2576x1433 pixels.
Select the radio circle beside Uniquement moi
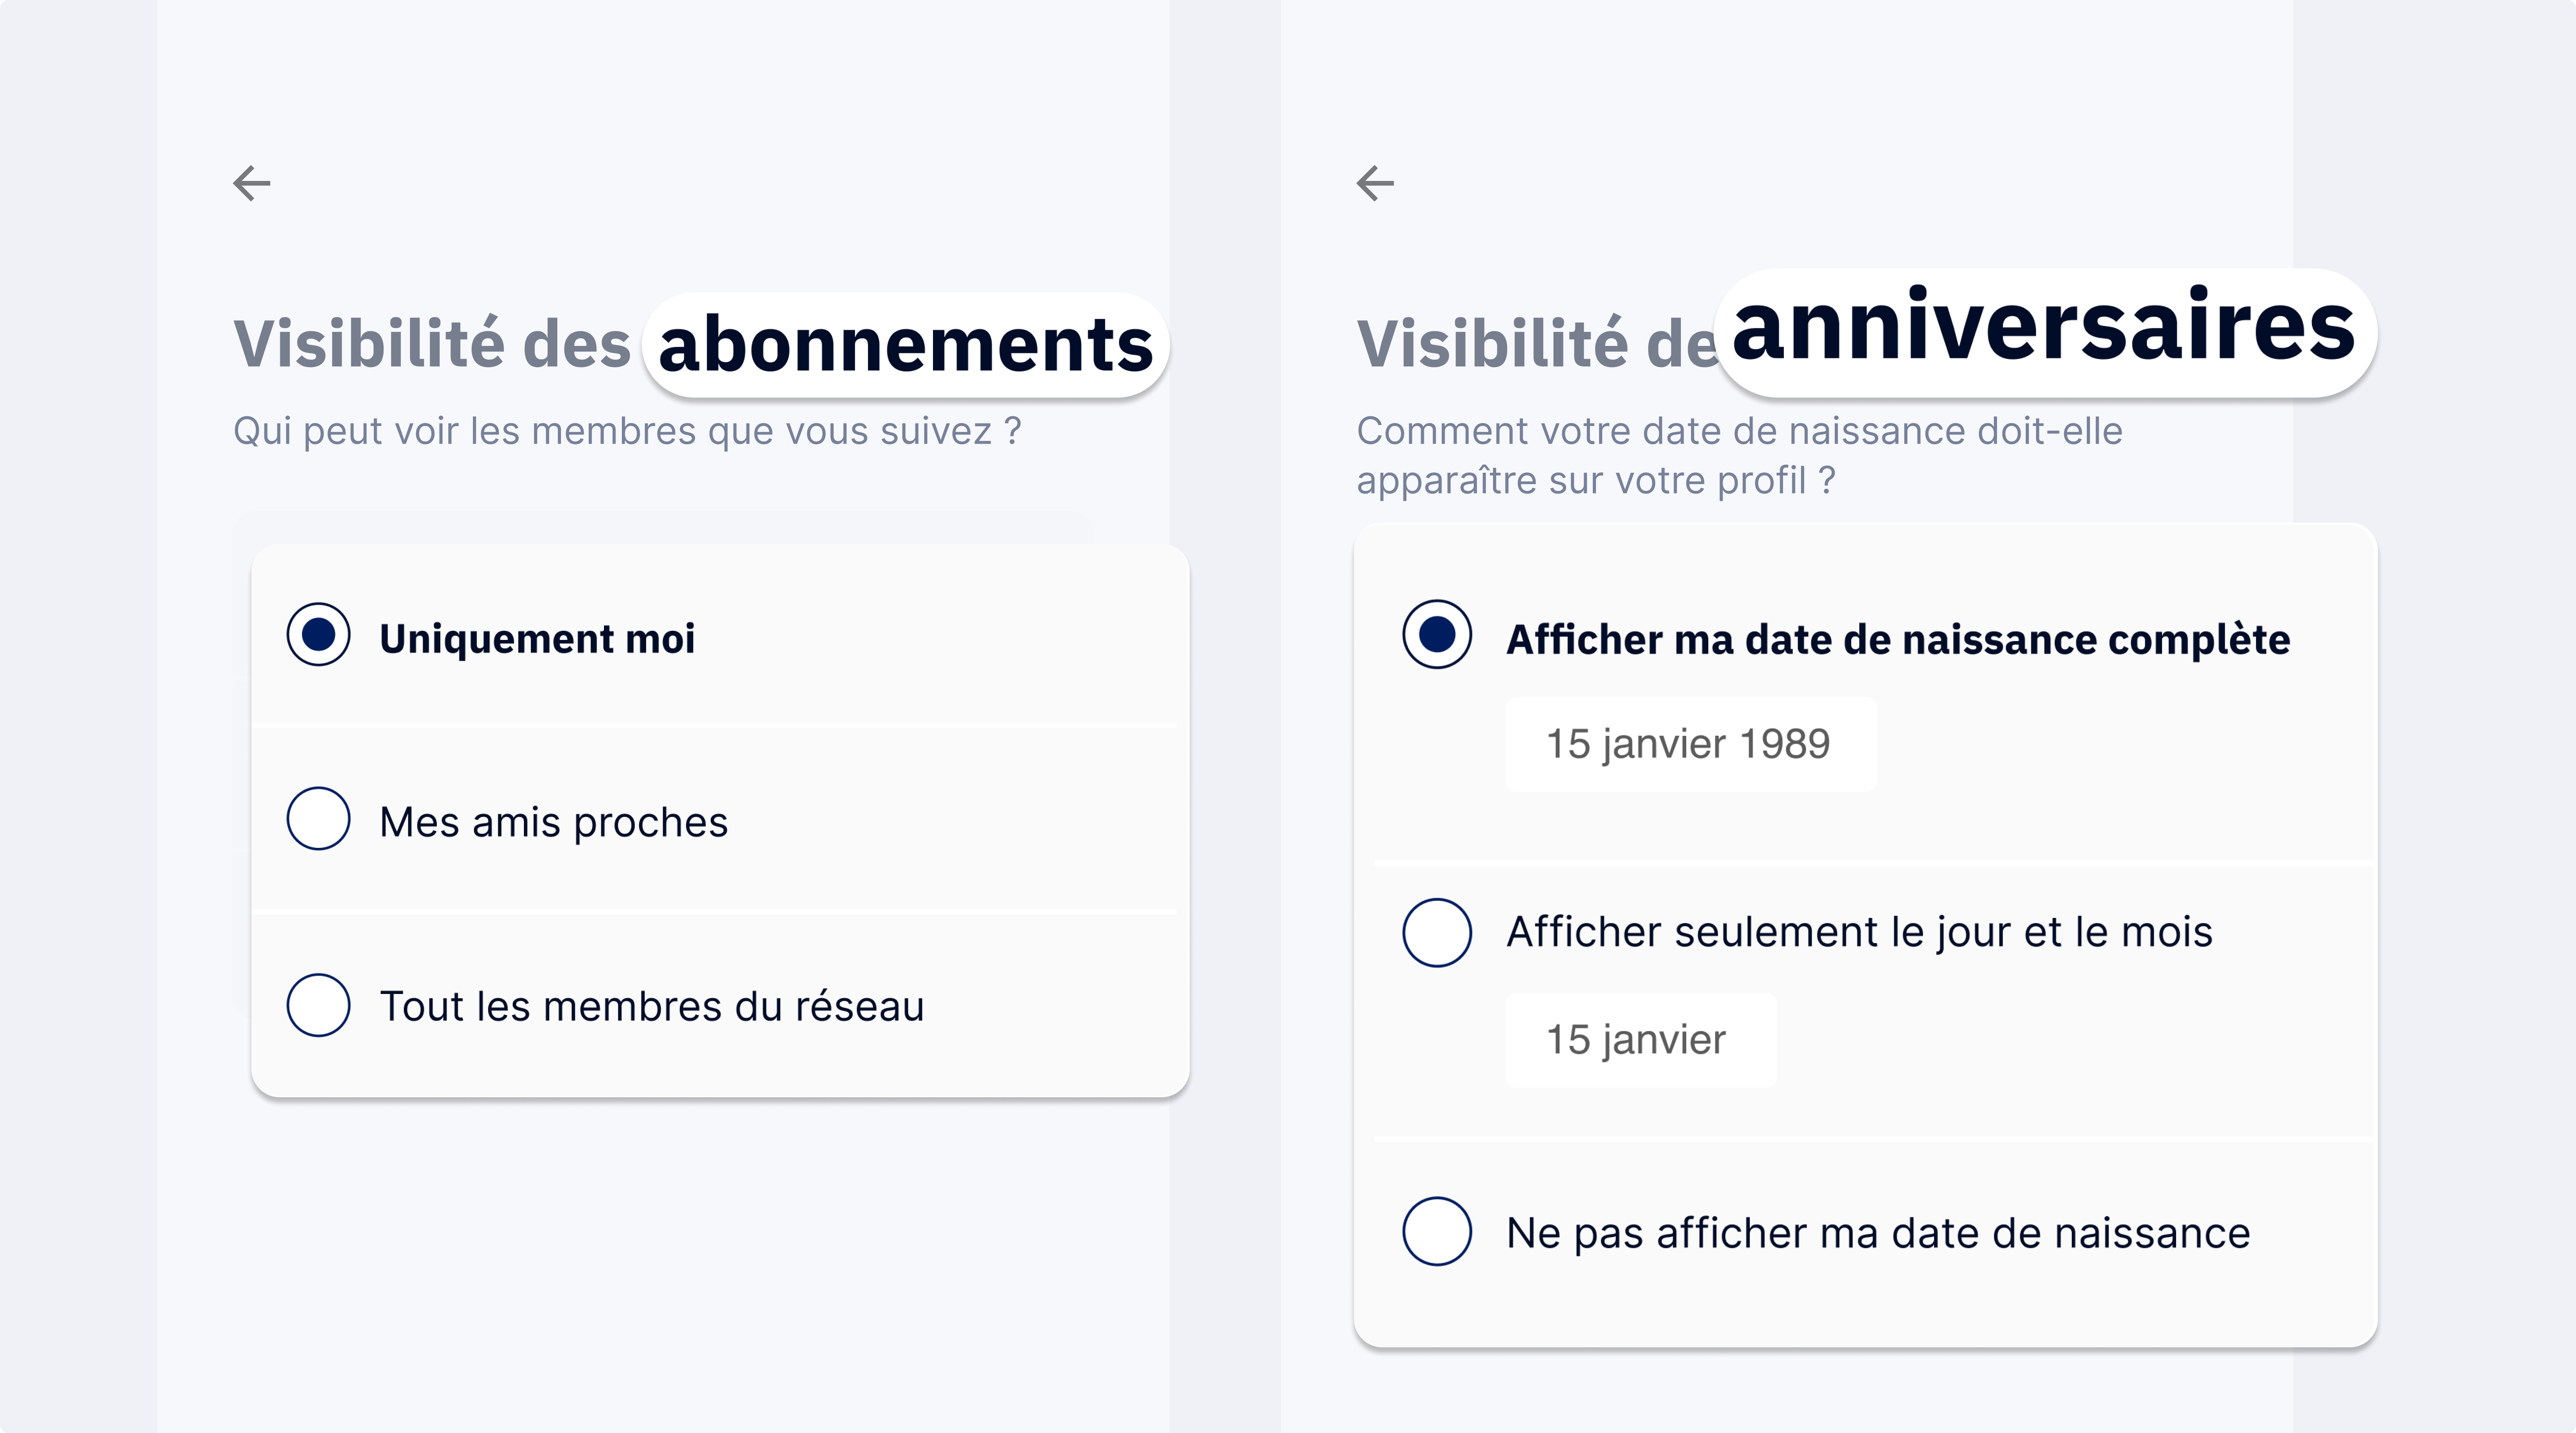tap(318, 634)
